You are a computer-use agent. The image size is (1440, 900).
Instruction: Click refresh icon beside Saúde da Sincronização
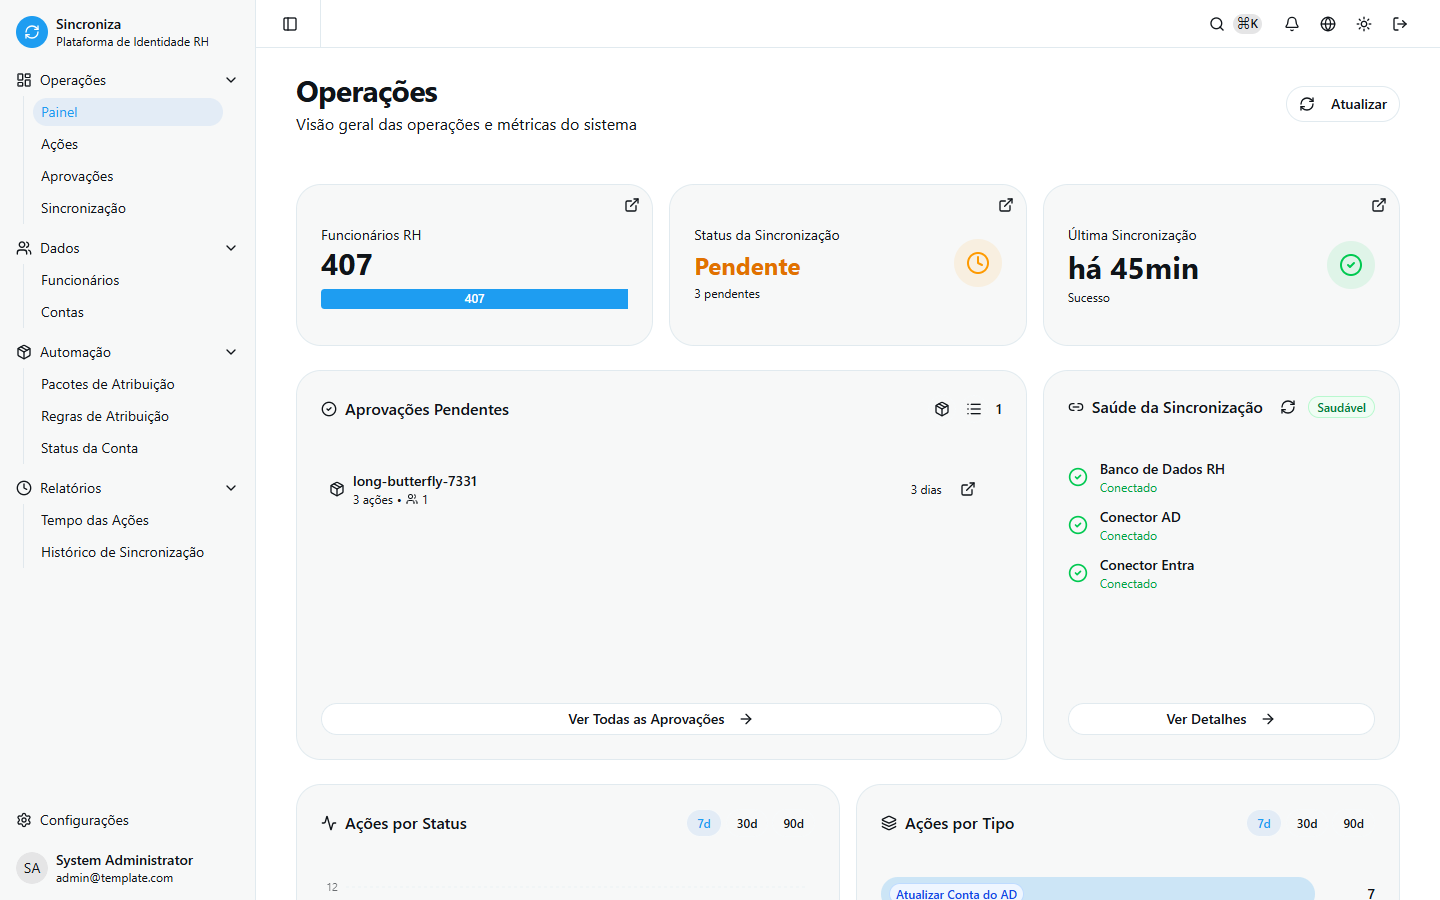(1288, 407)
